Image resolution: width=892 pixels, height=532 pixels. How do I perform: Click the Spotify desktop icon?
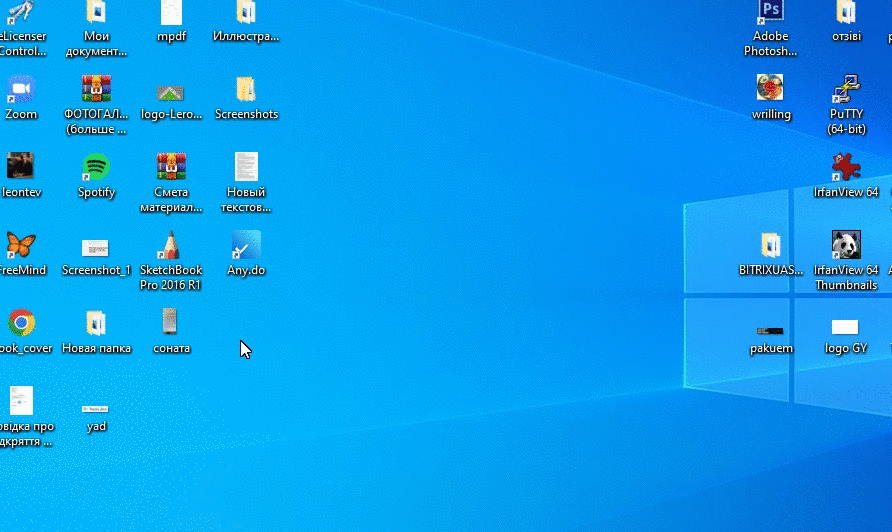(96, 168)
